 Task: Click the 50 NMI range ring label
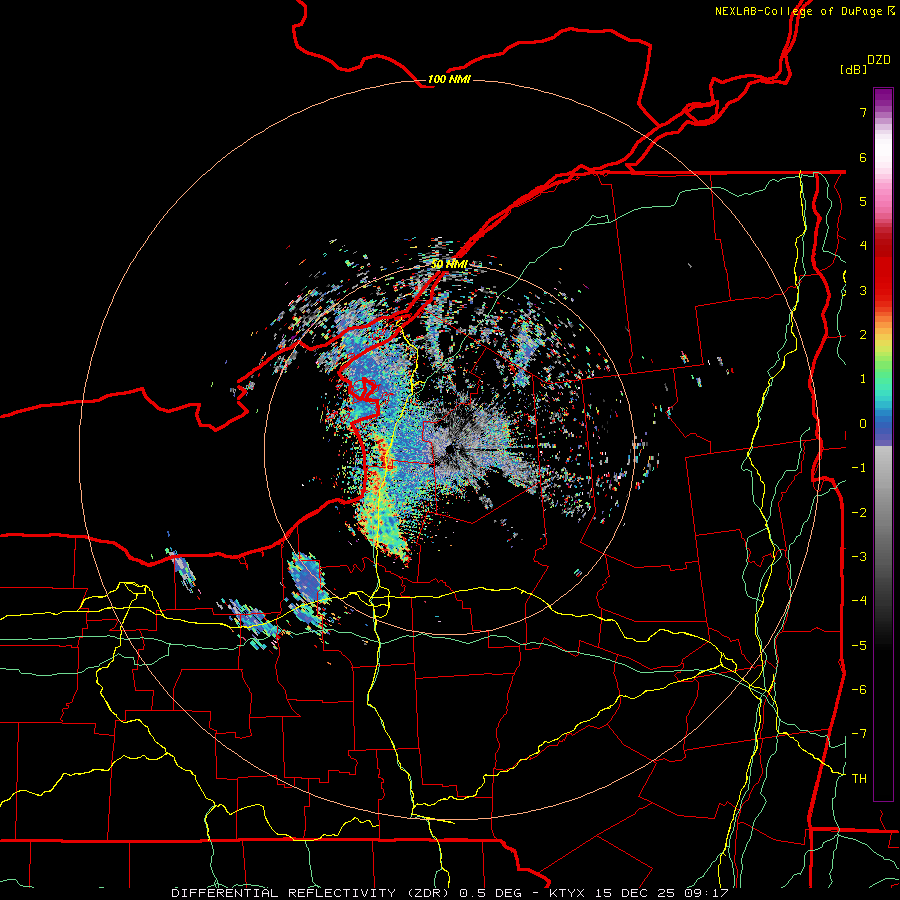[x=449, y=264]
